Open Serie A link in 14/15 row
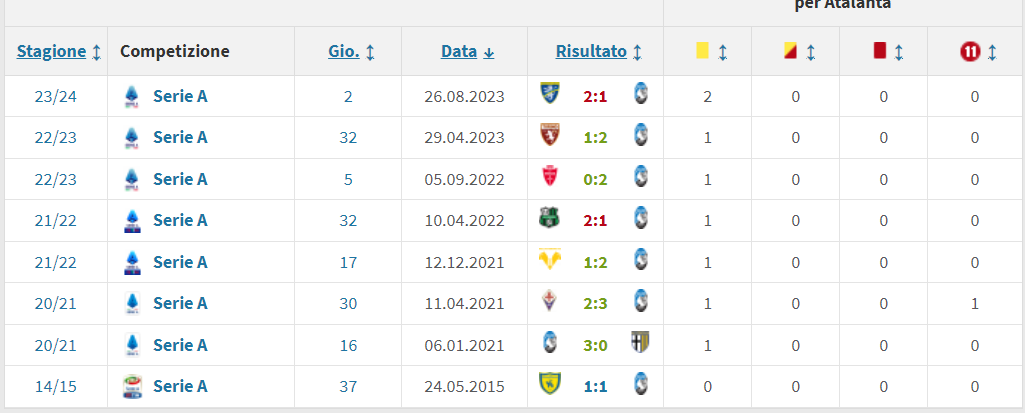1025x413 pixels. 180,386
